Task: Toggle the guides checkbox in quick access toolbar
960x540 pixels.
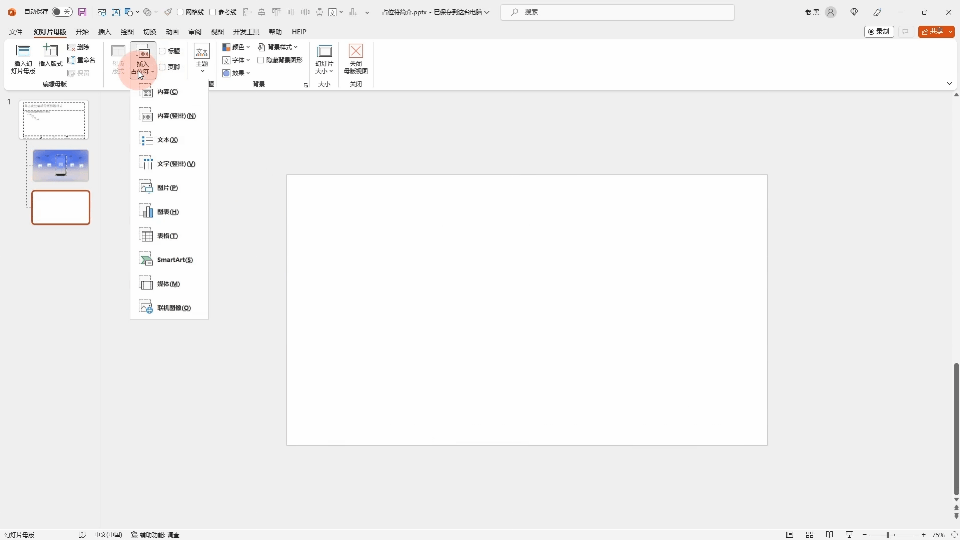Action: (212, 12)
